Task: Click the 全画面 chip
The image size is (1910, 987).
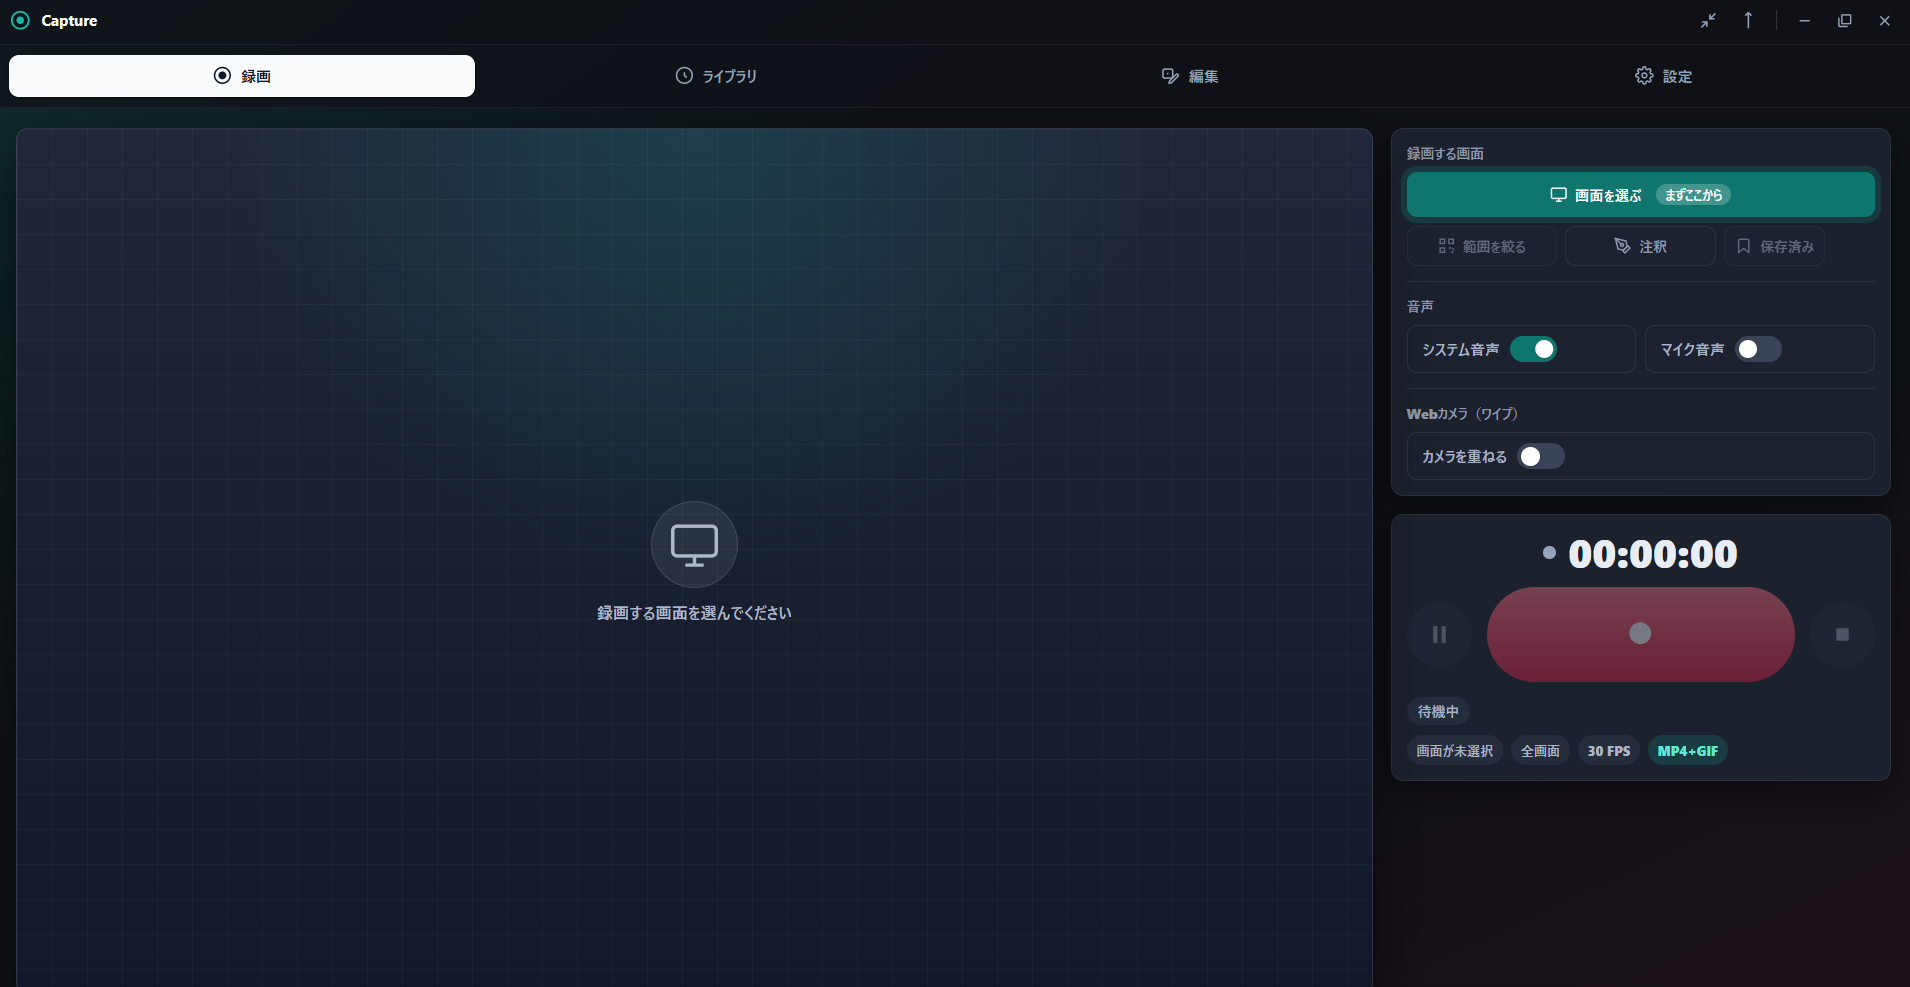Action: (1540, 751)
